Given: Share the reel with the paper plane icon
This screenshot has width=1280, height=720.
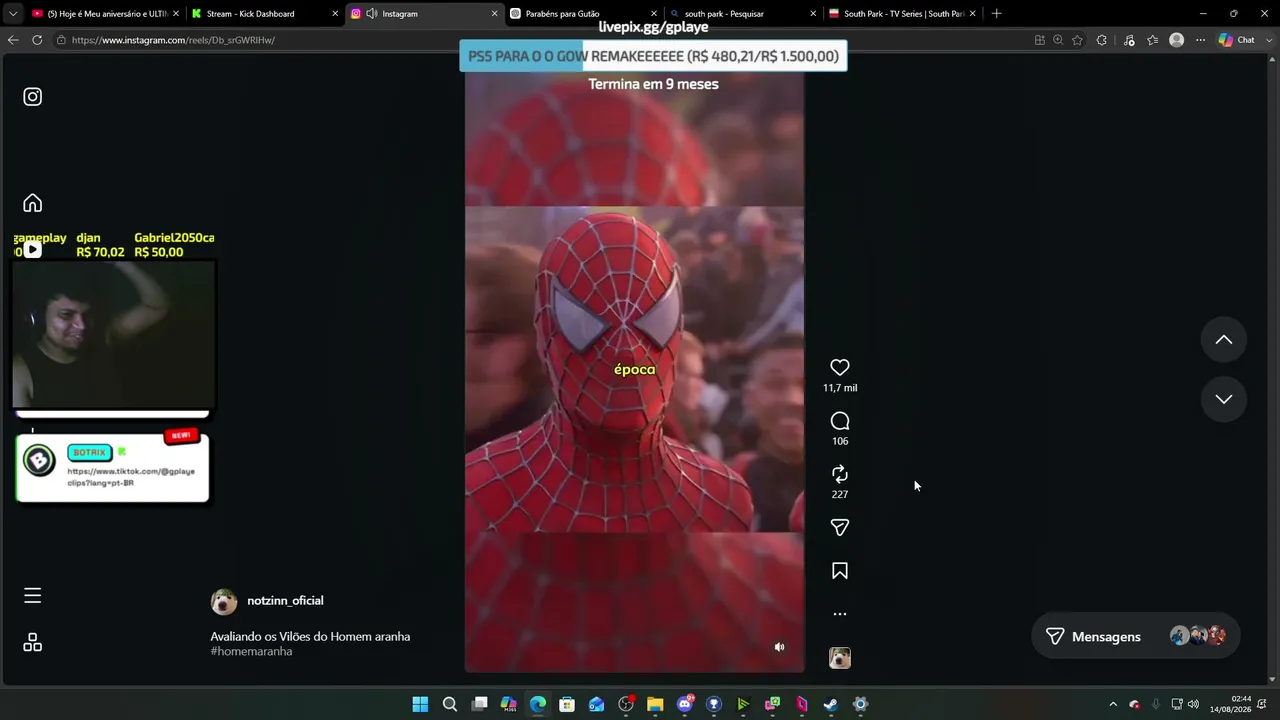Looking at the screenshot, I should (x=840, y=527).
